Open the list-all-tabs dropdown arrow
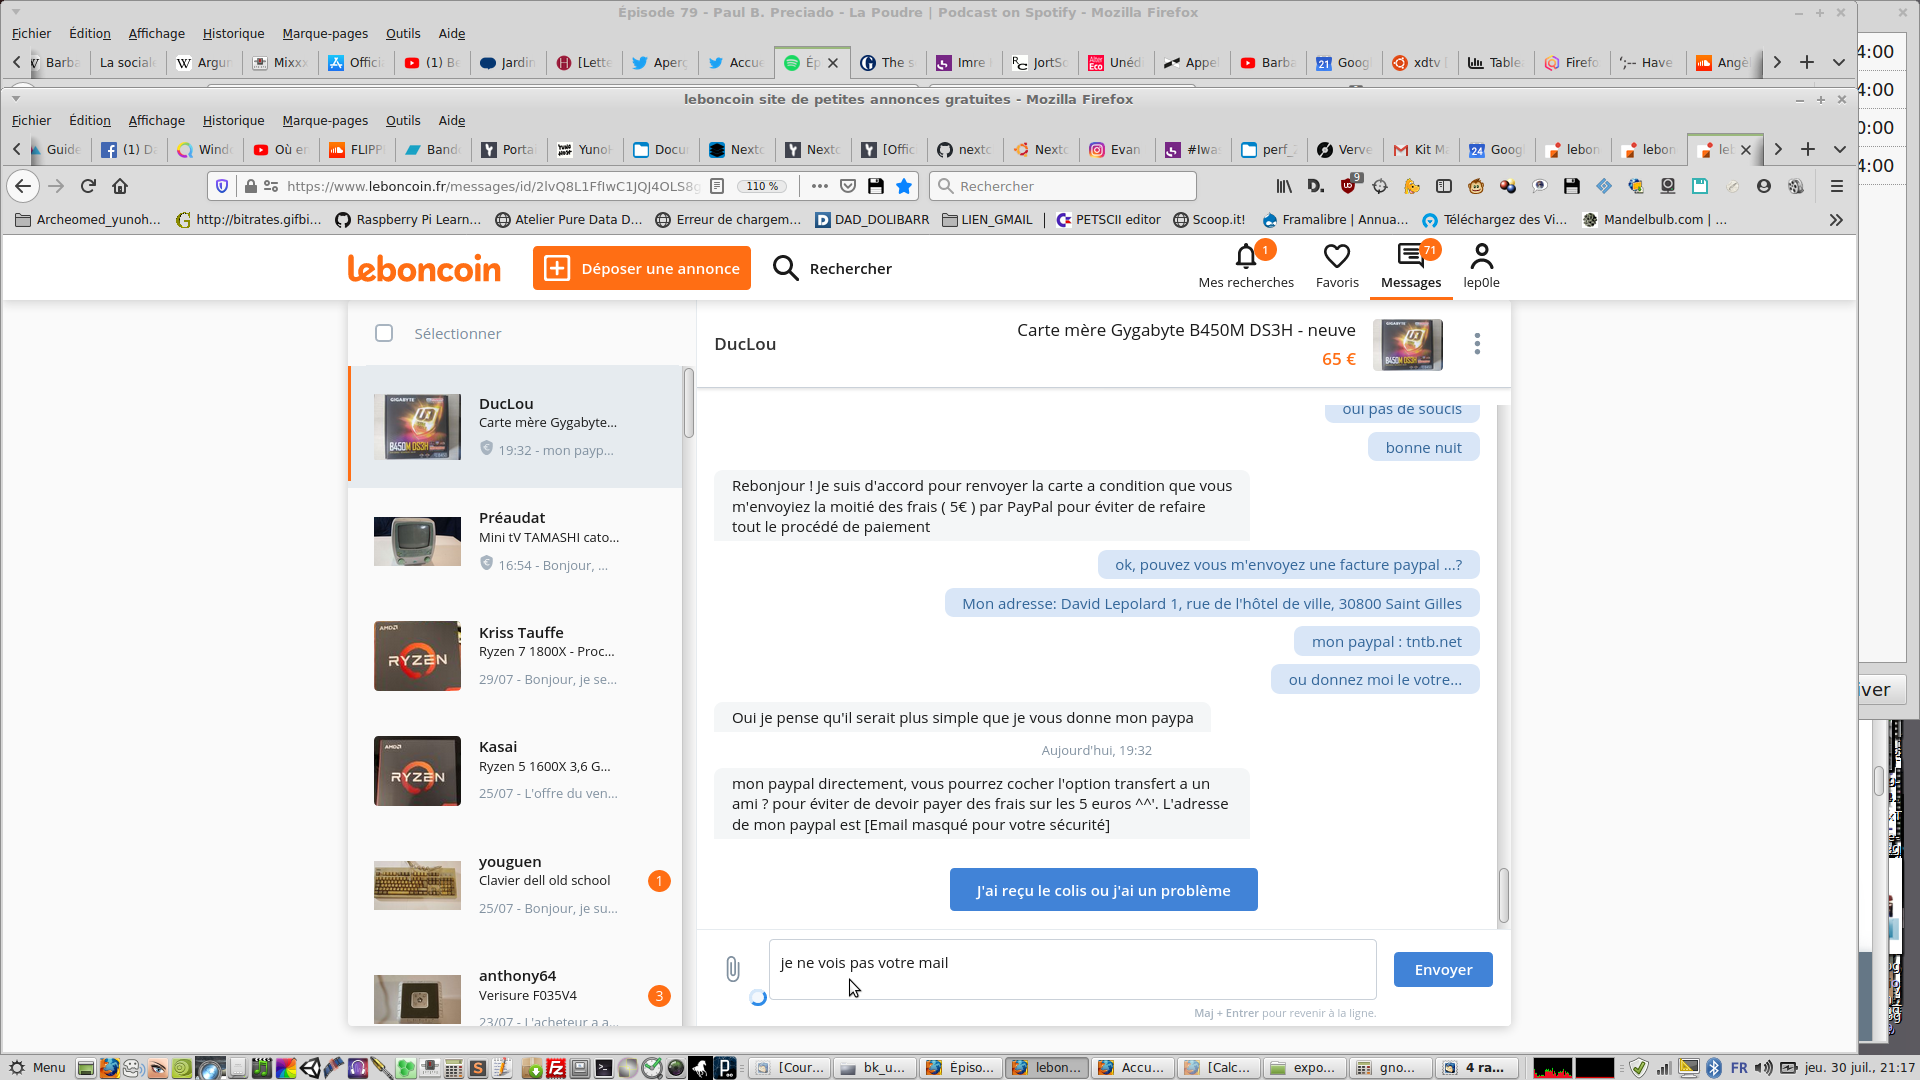This screenshot has height=1080, width=1920. coord(1839,149)
